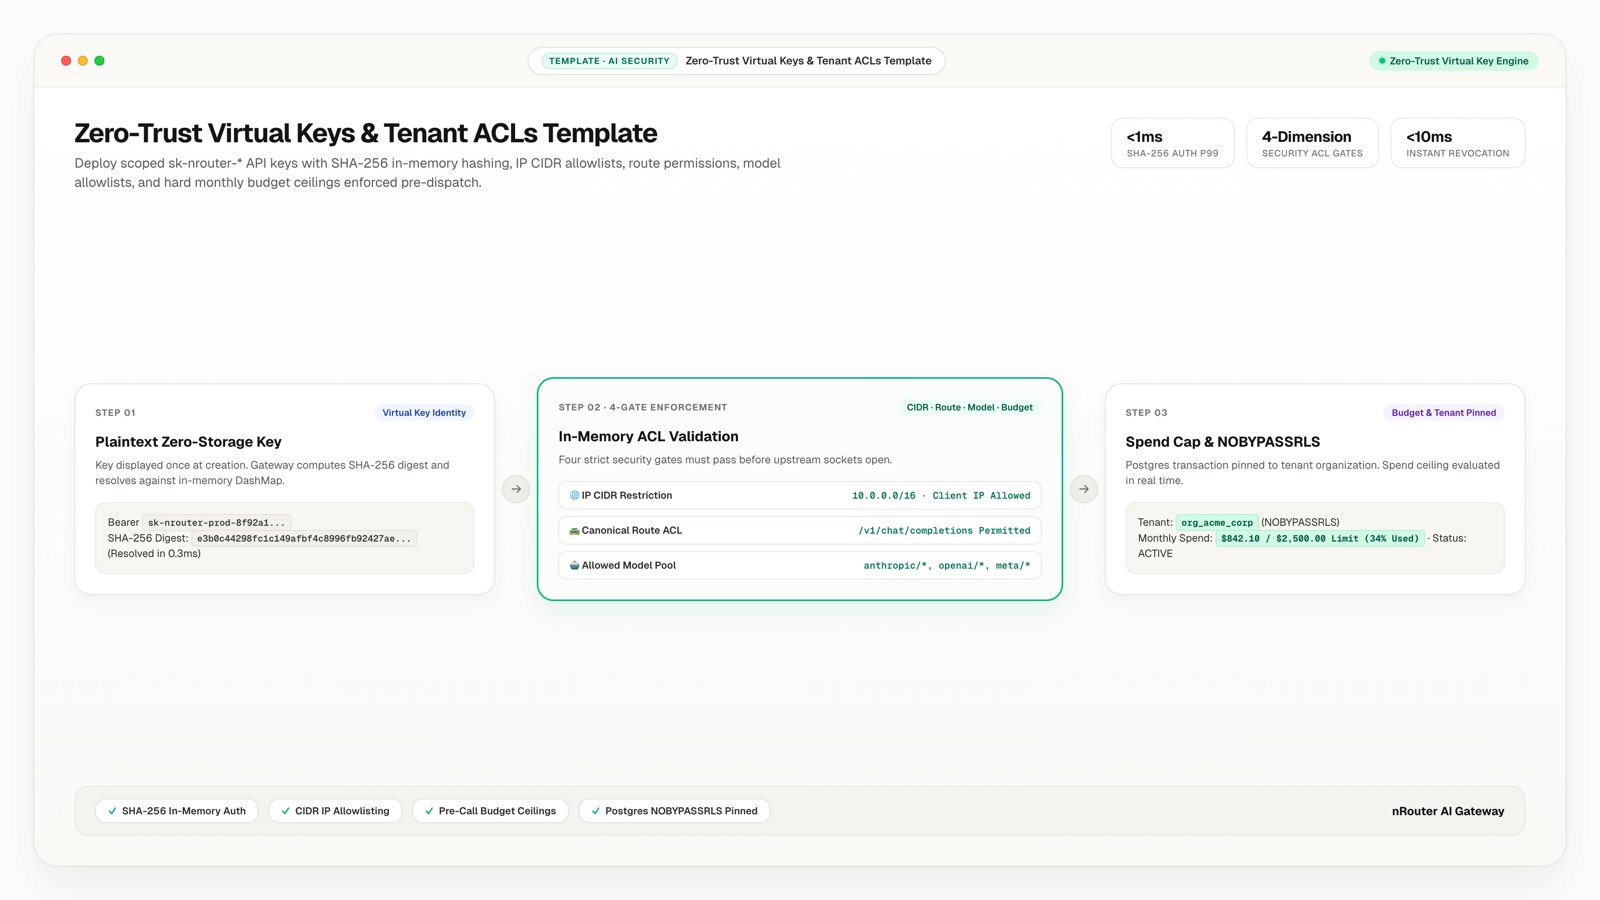Click the Pre-Call Budget Ceilings chip
This screenshot has width=1600, height=900.
pyautogui.click(x=491, y=811)
